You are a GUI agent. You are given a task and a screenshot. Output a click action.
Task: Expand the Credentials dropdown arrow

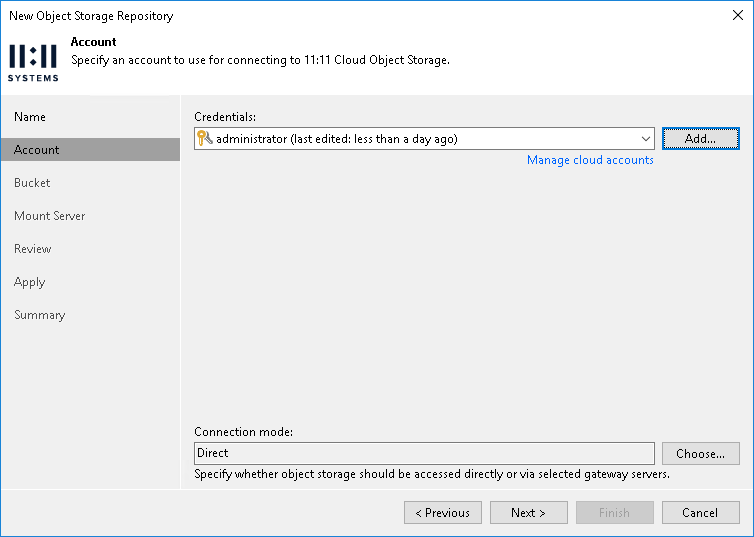pos(645,139)
